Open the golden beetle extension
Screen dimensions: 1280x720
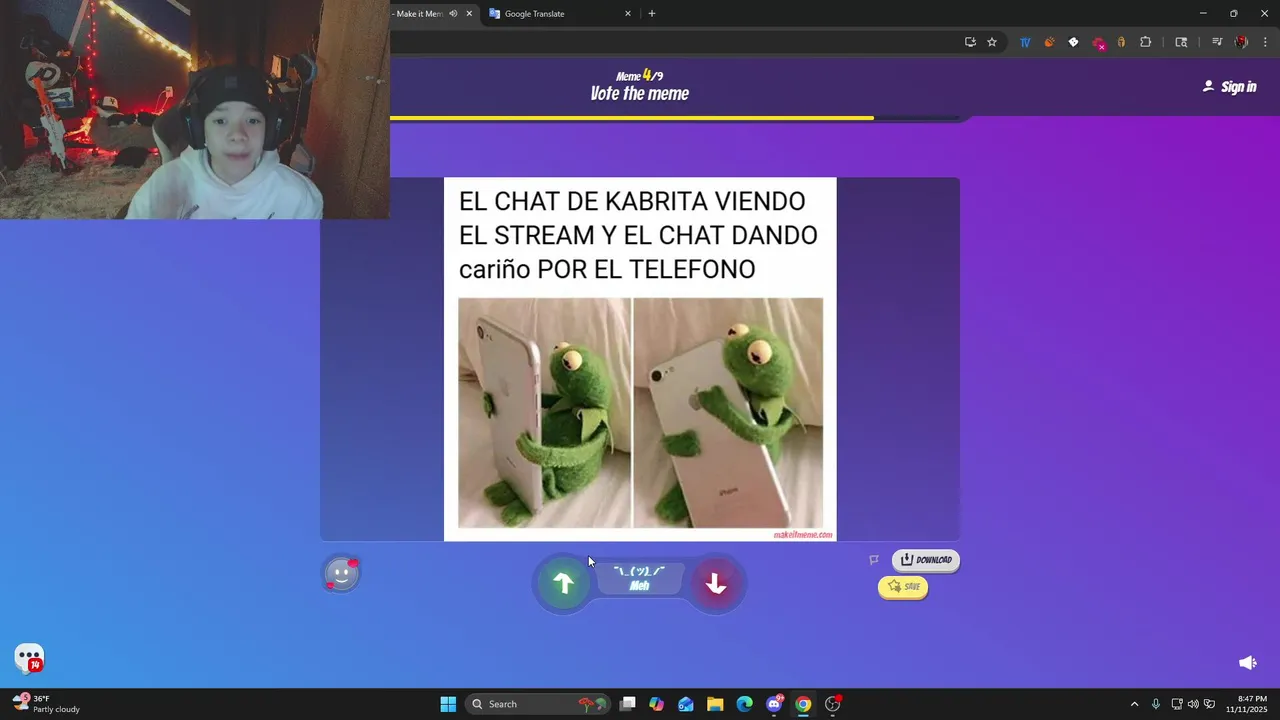(1121, 42)
